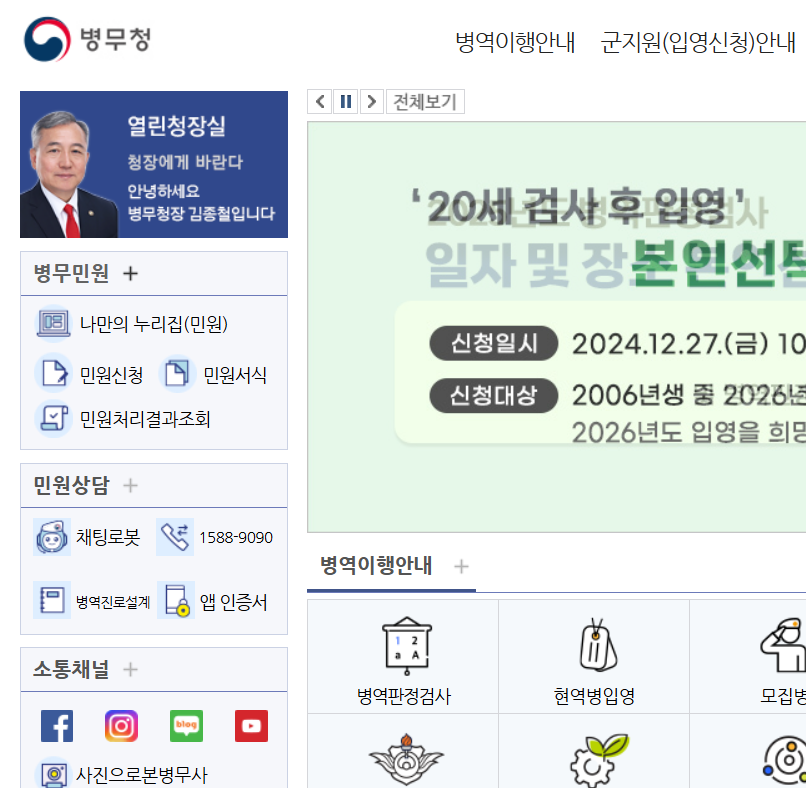Click the saluting soldier icon
This screenshot has width=806, height=788.
784,645
